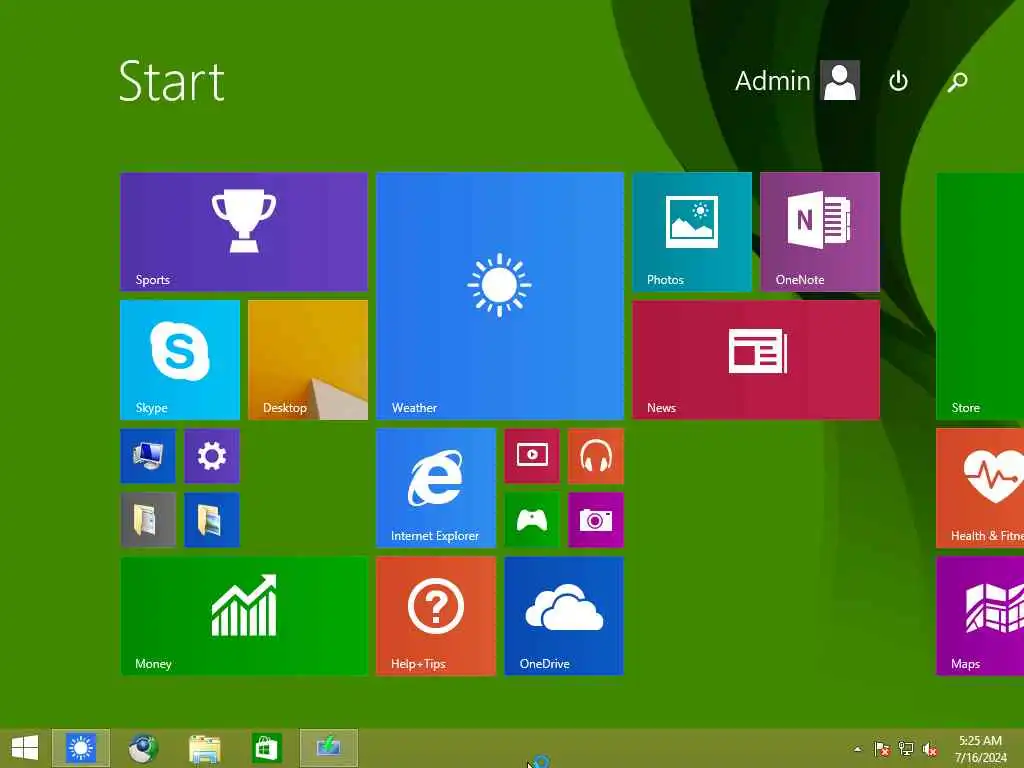The height and width of the screenshot is (768, 1024).
Task: Click the clock showing 5:25 AM
Action: [980, 749]
